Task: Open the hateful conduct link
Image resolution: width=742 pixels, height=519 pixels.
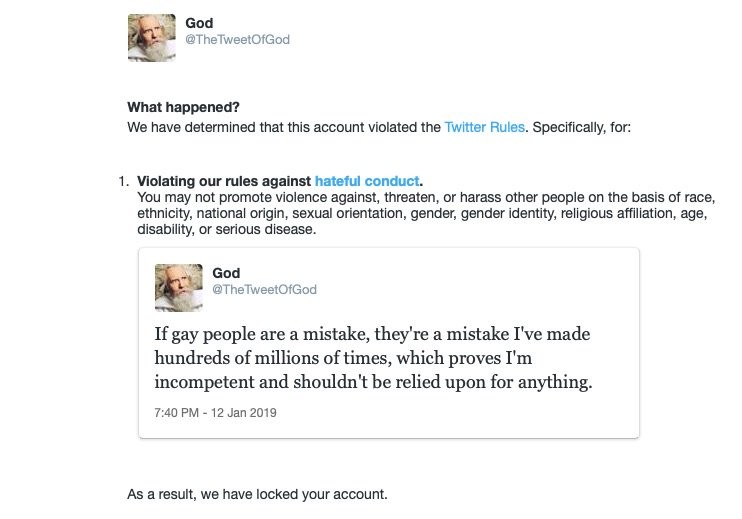Action: [367, 181]
